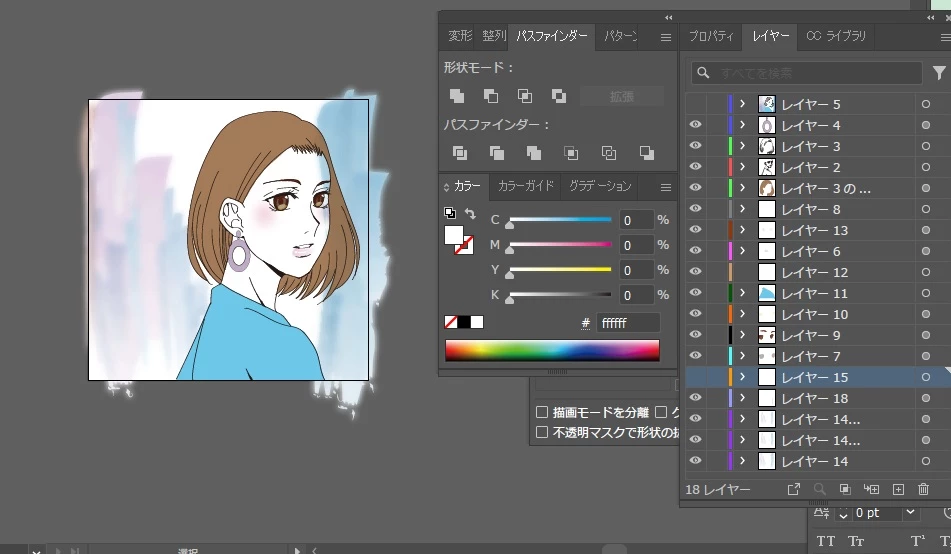
Task: Expand レイヤー 5 in layers panel
Action: click(742, 104)
